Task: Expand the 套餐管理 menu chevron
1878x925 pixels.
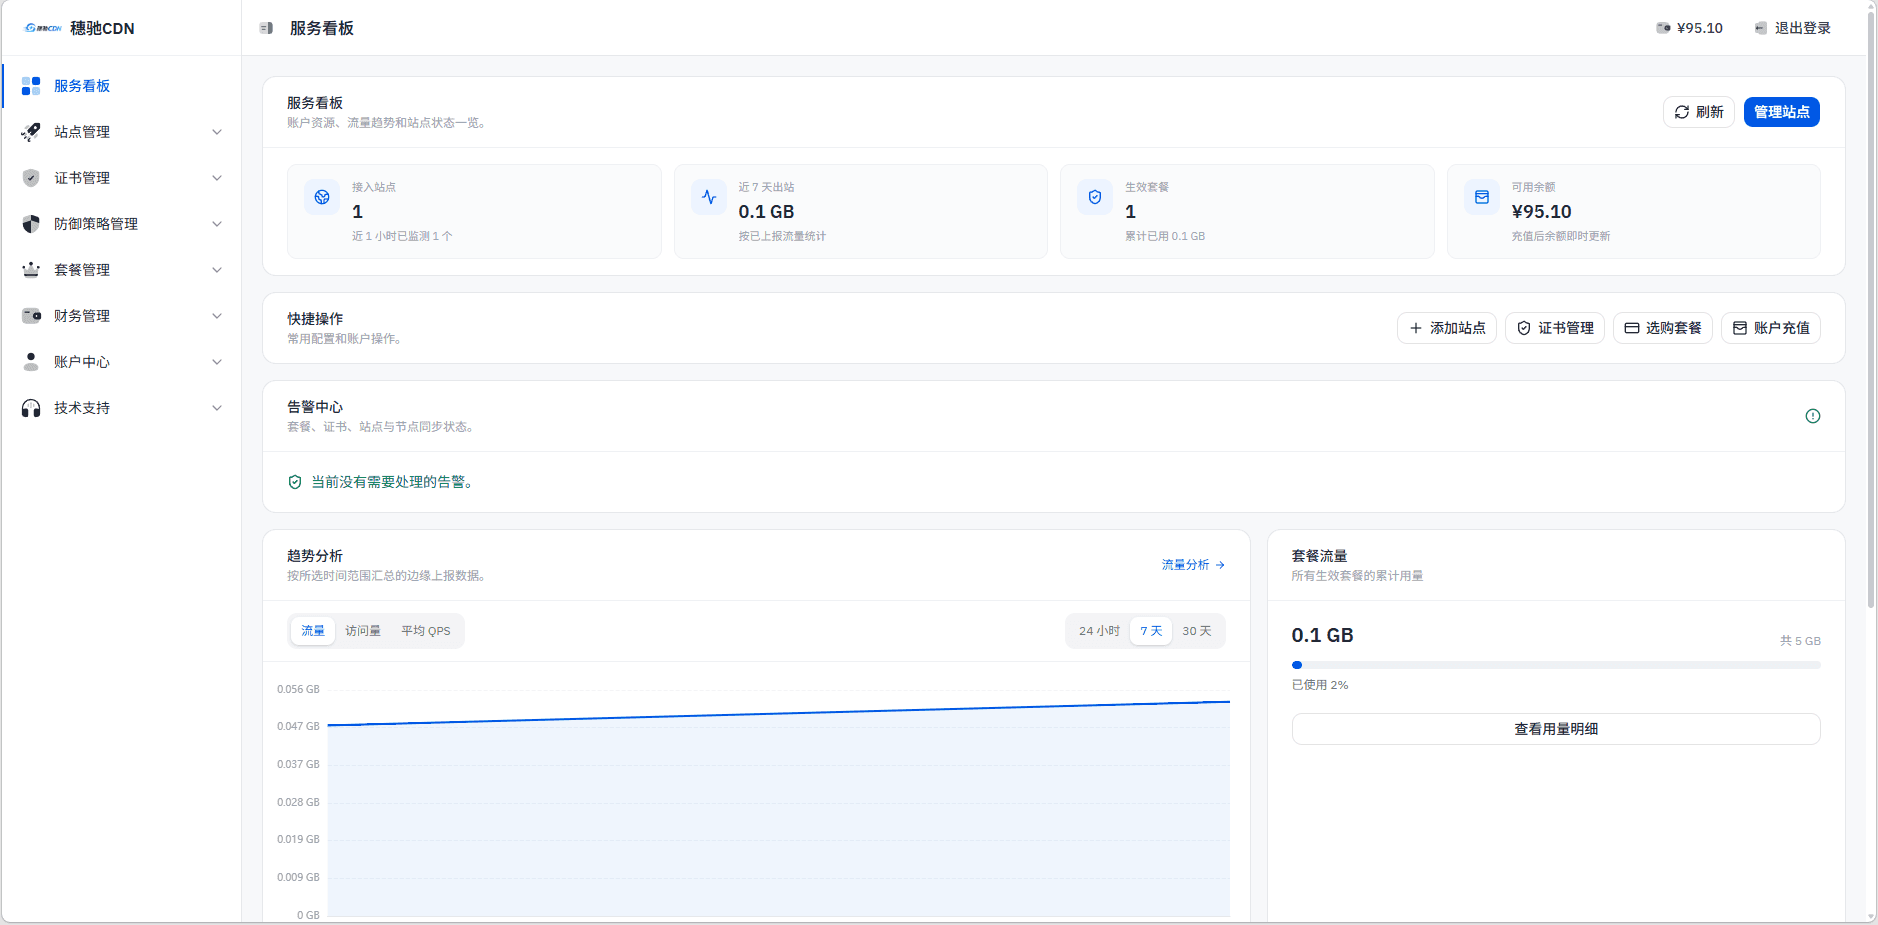Action: (217, 270)
